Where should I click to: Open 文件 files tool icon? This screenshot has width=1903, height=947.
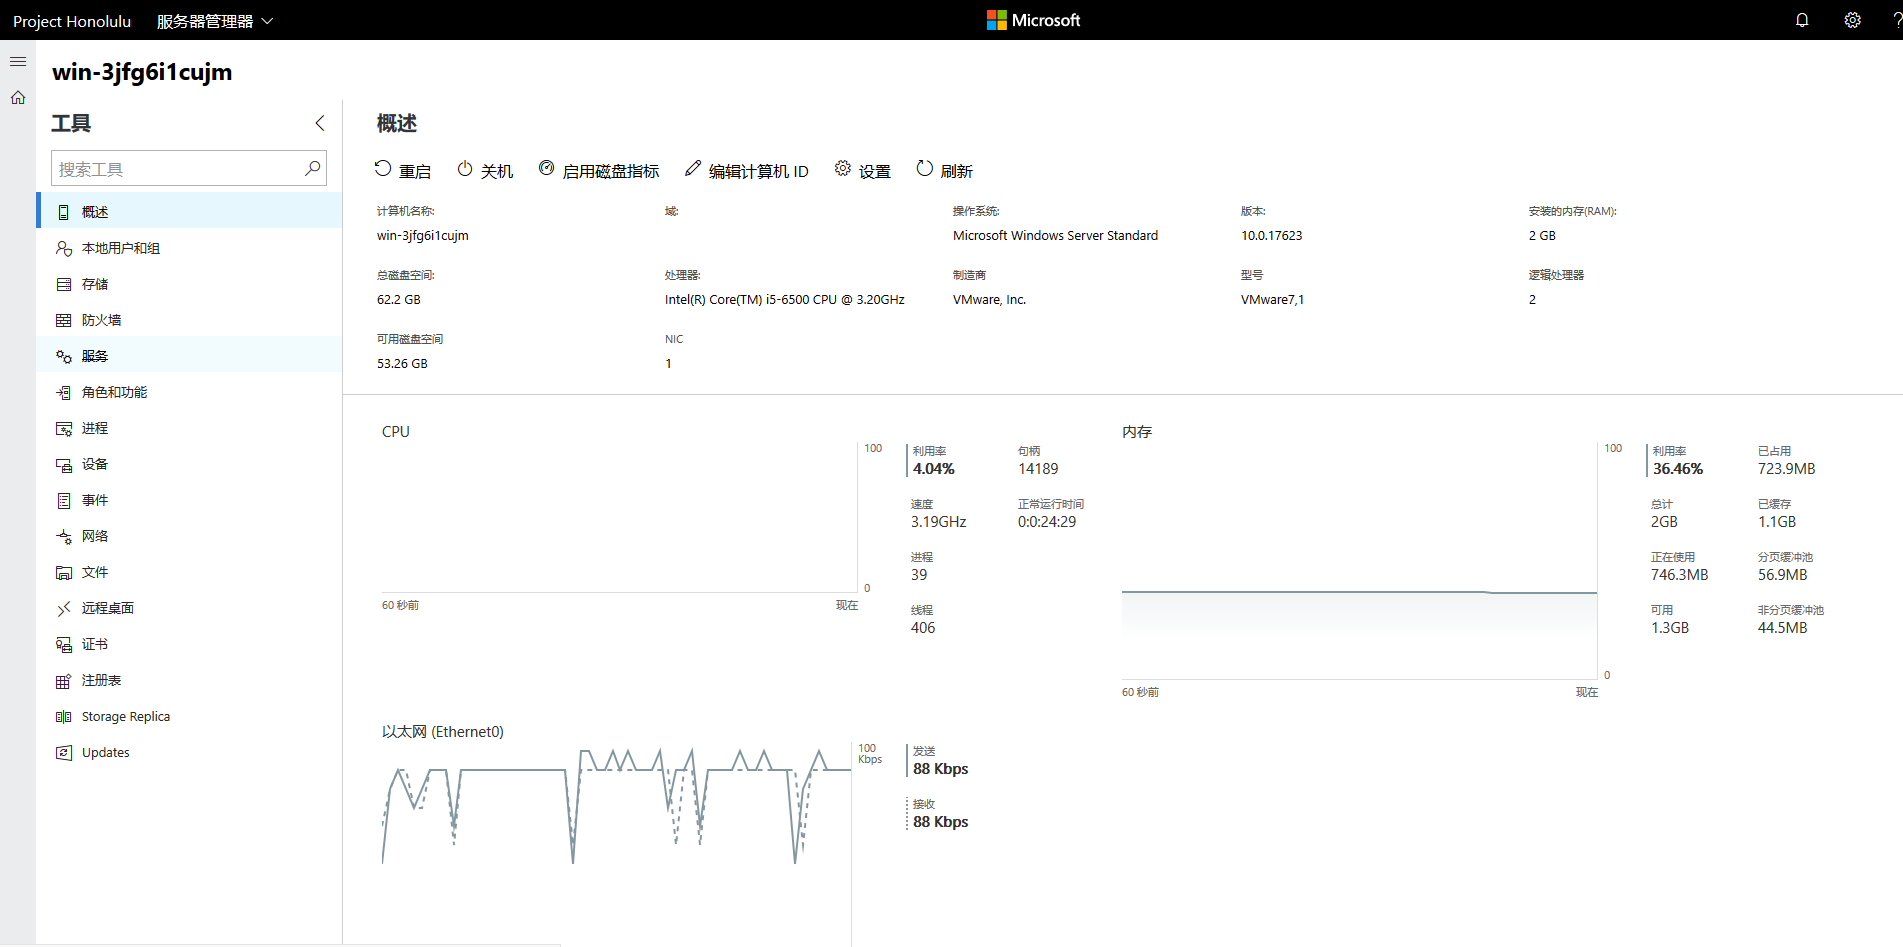(64, 572)
